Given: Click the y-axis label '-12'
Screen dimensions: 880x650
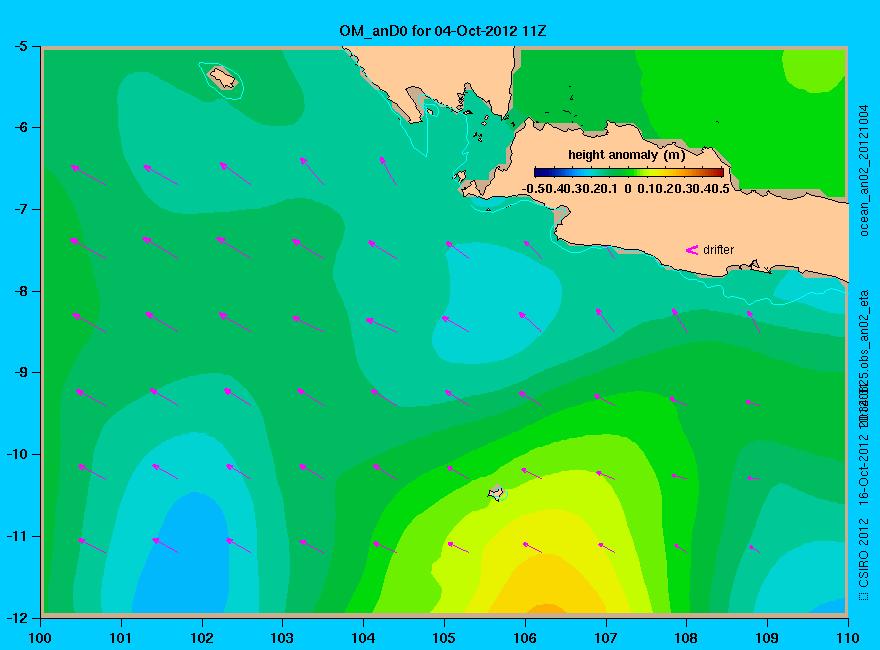Looking at the screenshot, I should (17, 617).
